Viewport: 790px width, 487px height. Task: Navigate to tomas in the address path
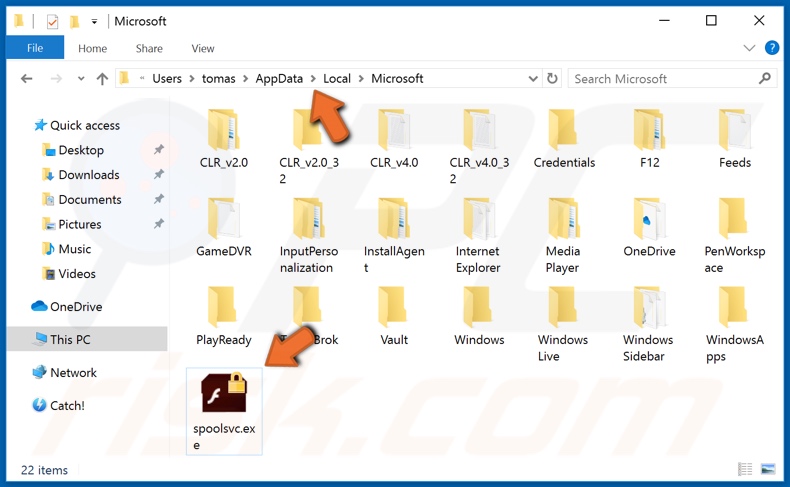(219, 79)
